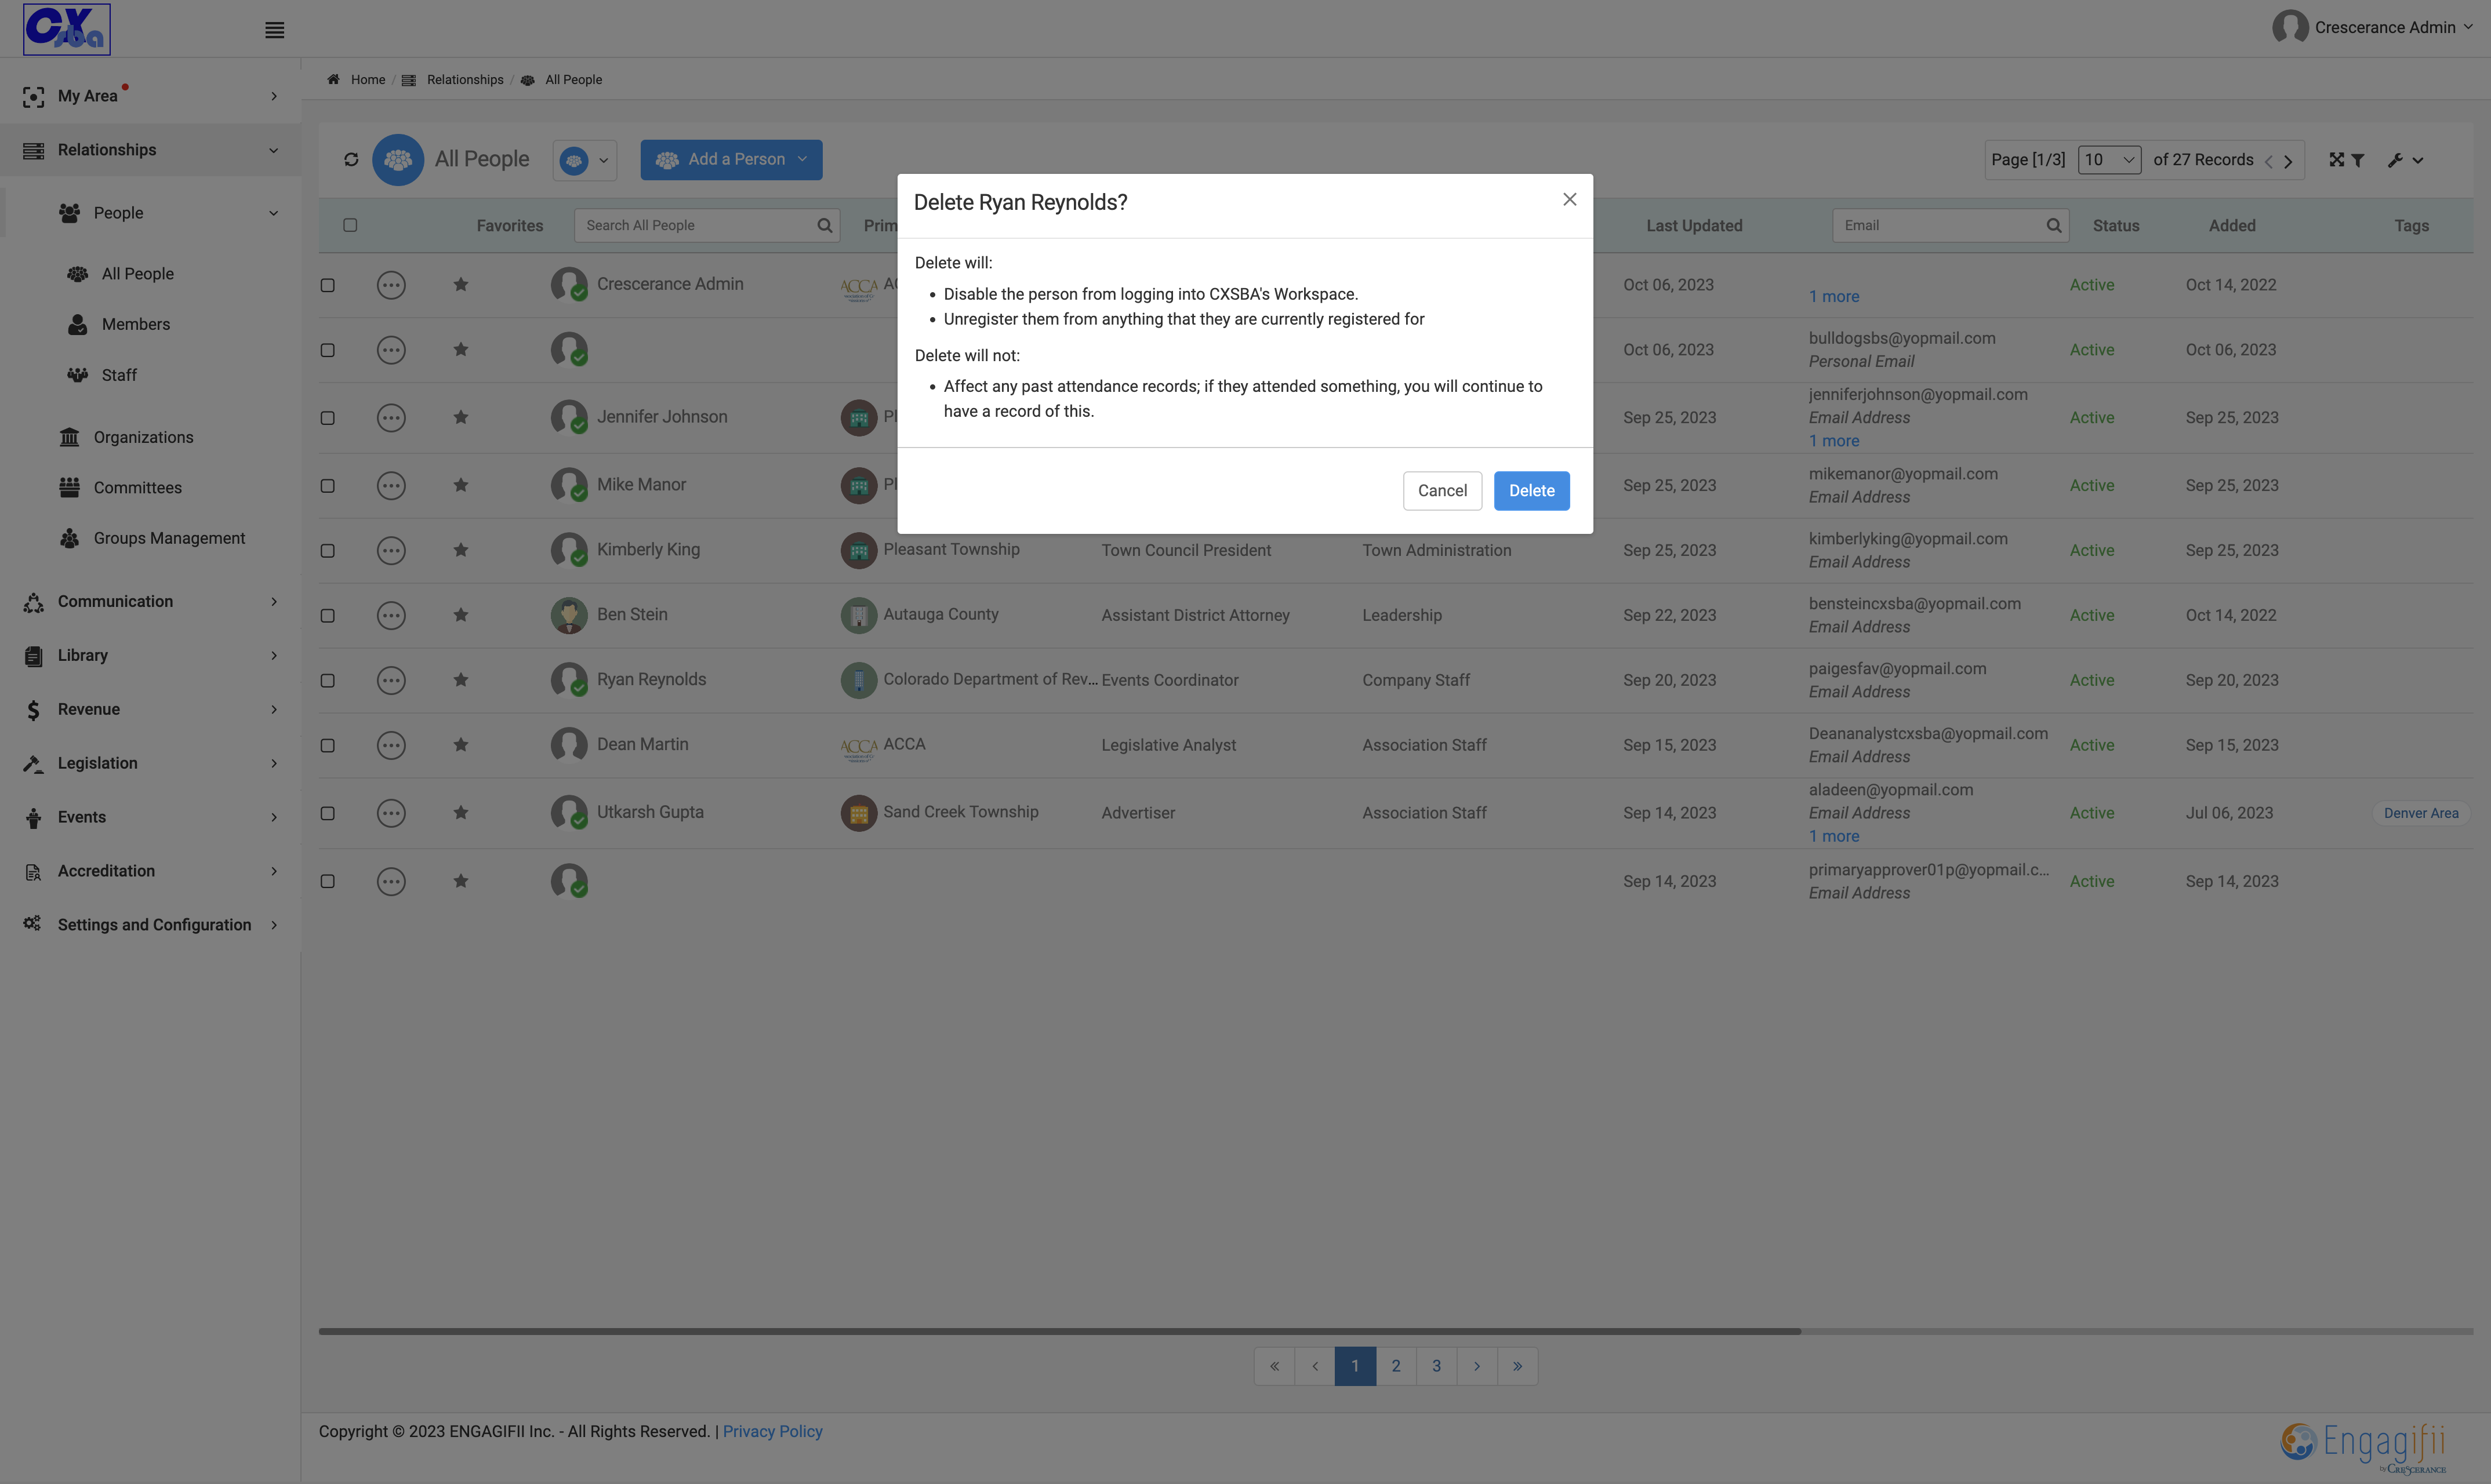
Task: Click the Crescerance Admin profile avatar
Action: click(2290, 28)
